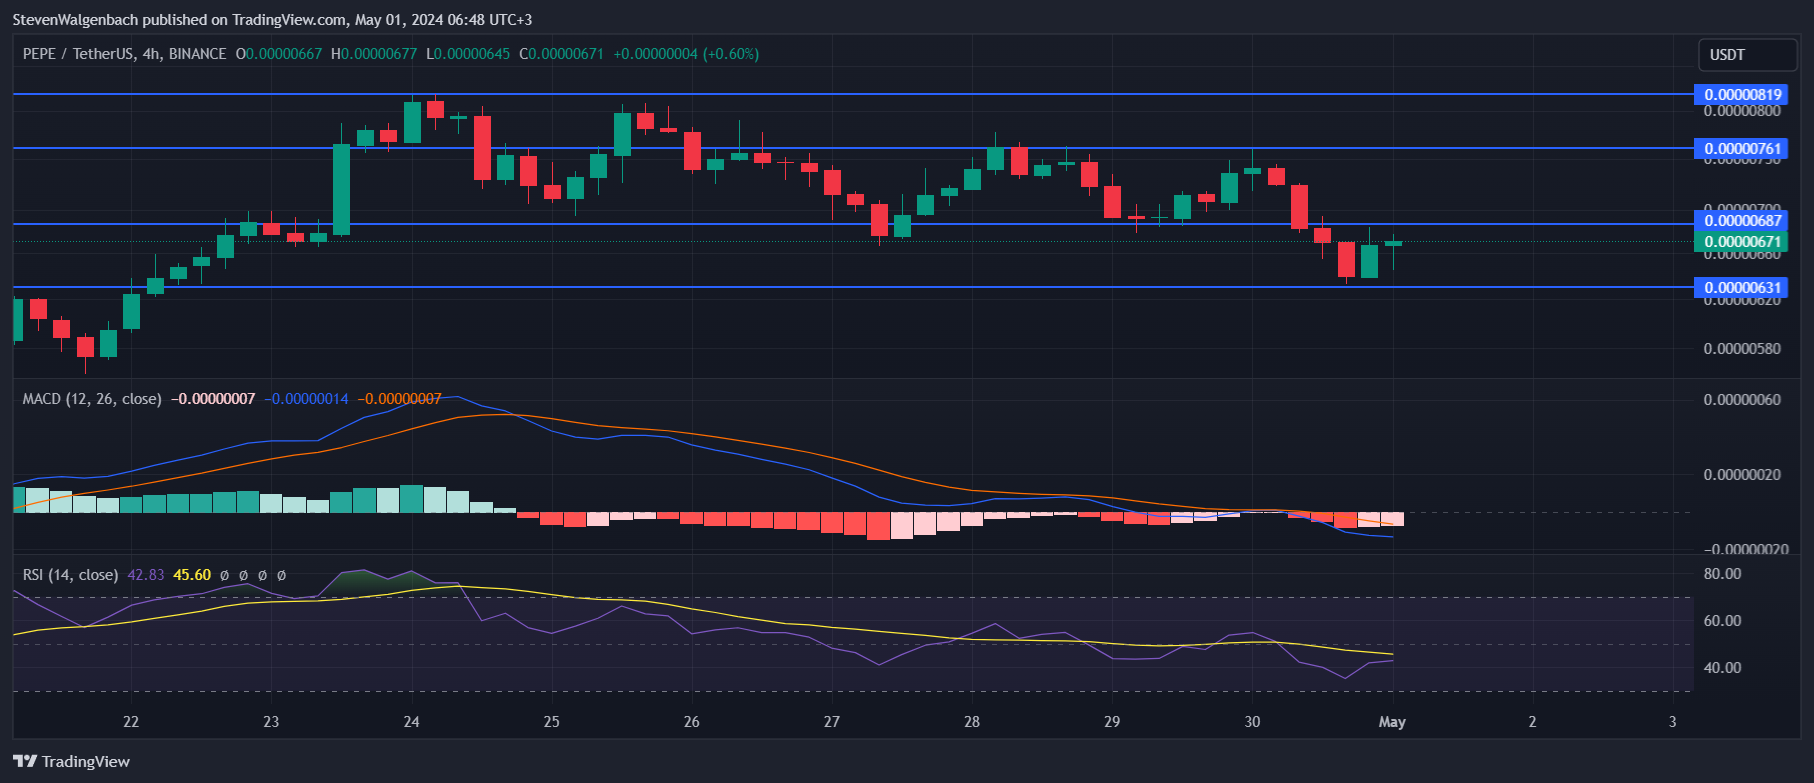1814x783 pixels.
Task: Click date label 2 on time axis
Action: (1532, 722)
